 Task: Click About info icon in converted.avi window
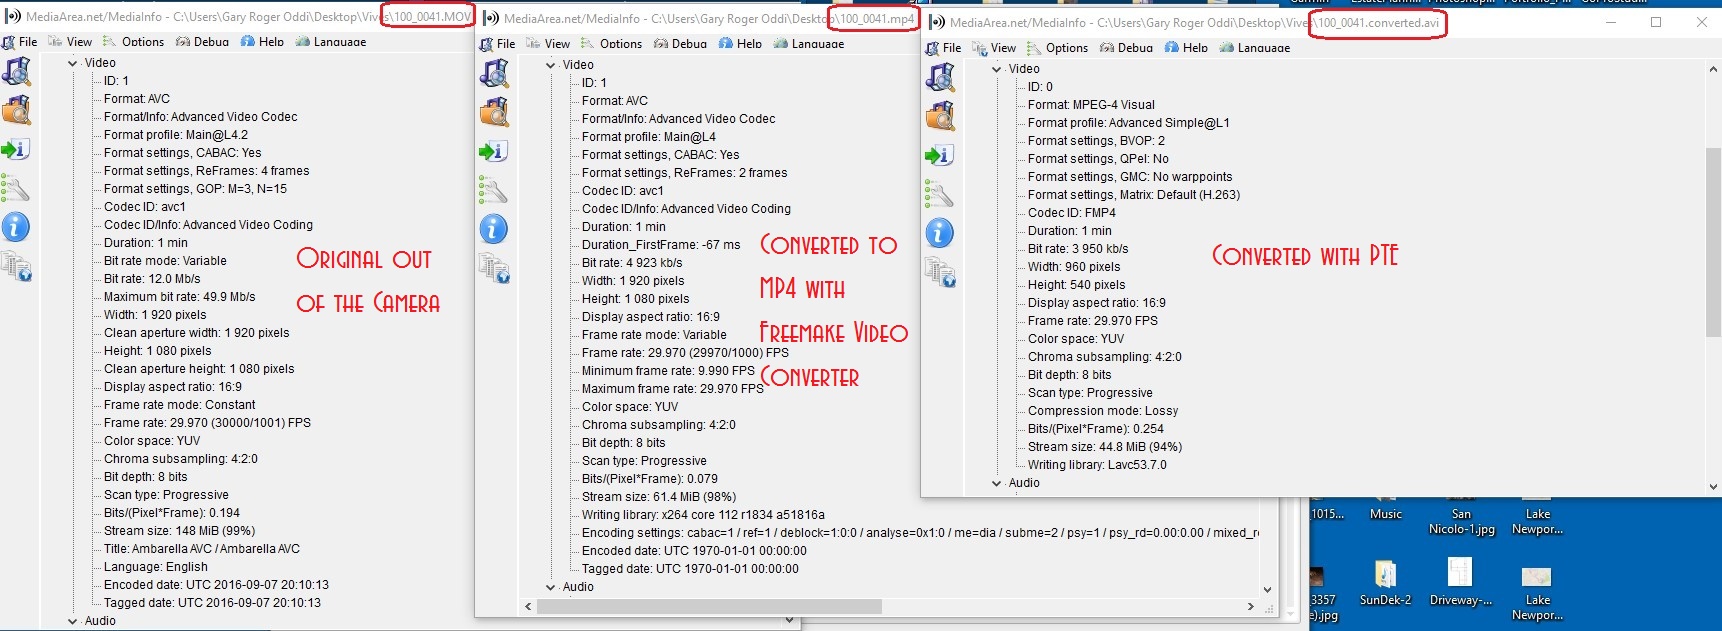[940, 233]
